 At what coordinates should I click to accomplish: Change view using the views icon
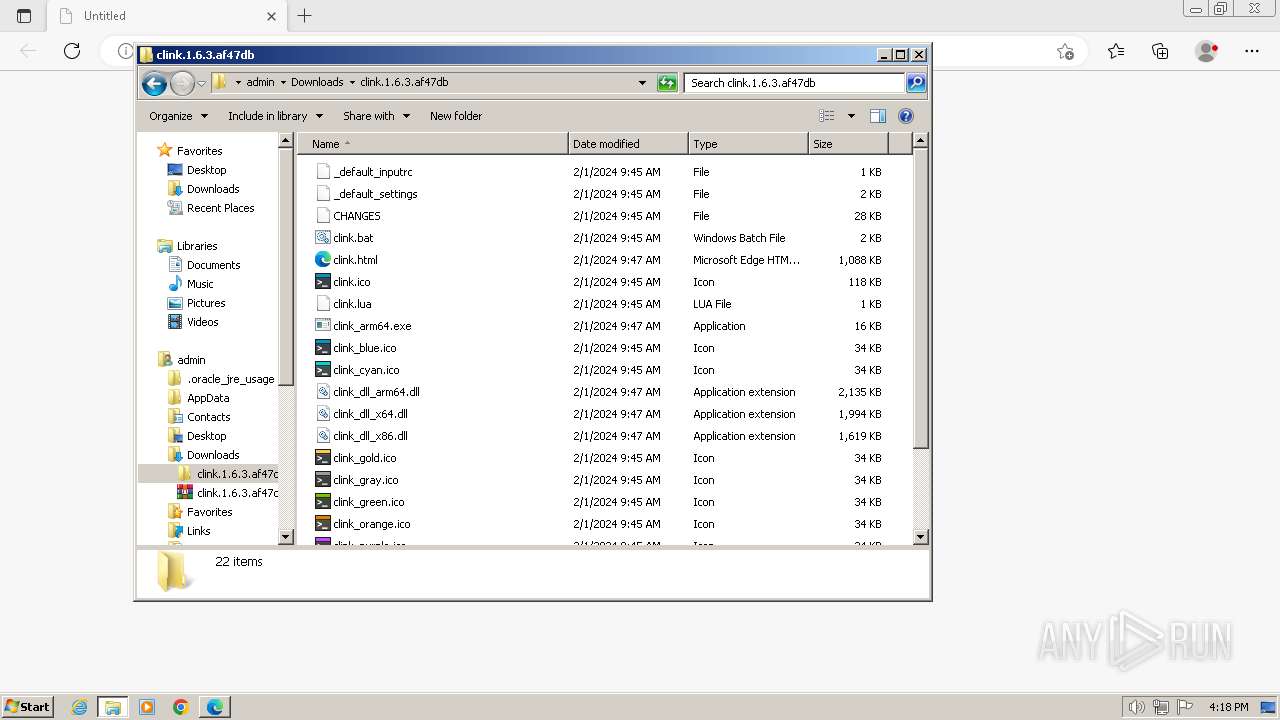click(827, 116)
